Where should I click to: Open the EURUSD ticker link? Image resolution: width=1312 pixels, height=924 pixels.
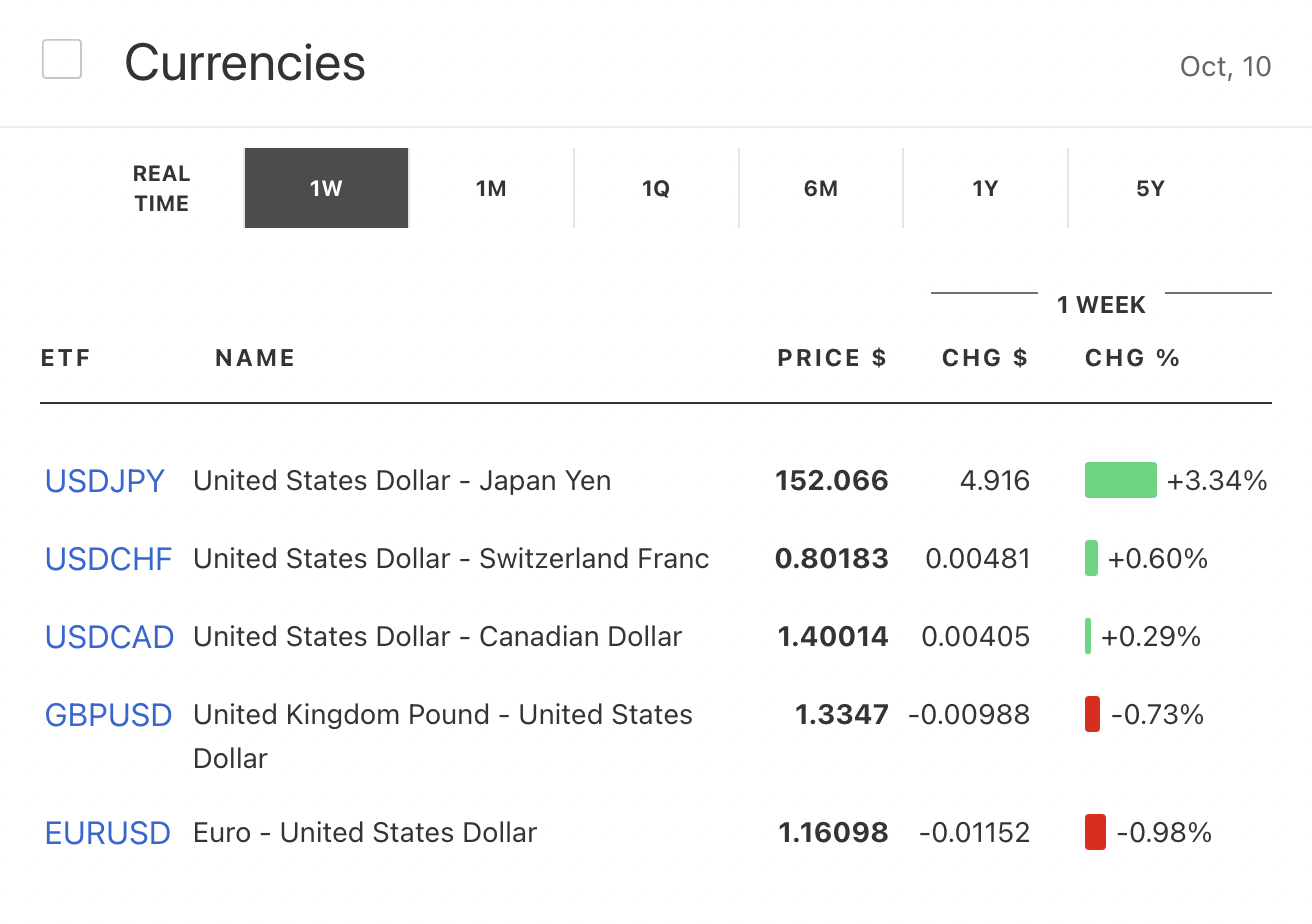tap(108, 833)
